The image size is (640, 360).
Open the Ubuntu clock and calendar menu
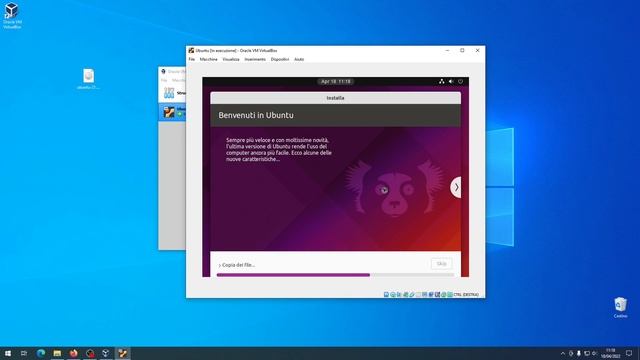336,81
